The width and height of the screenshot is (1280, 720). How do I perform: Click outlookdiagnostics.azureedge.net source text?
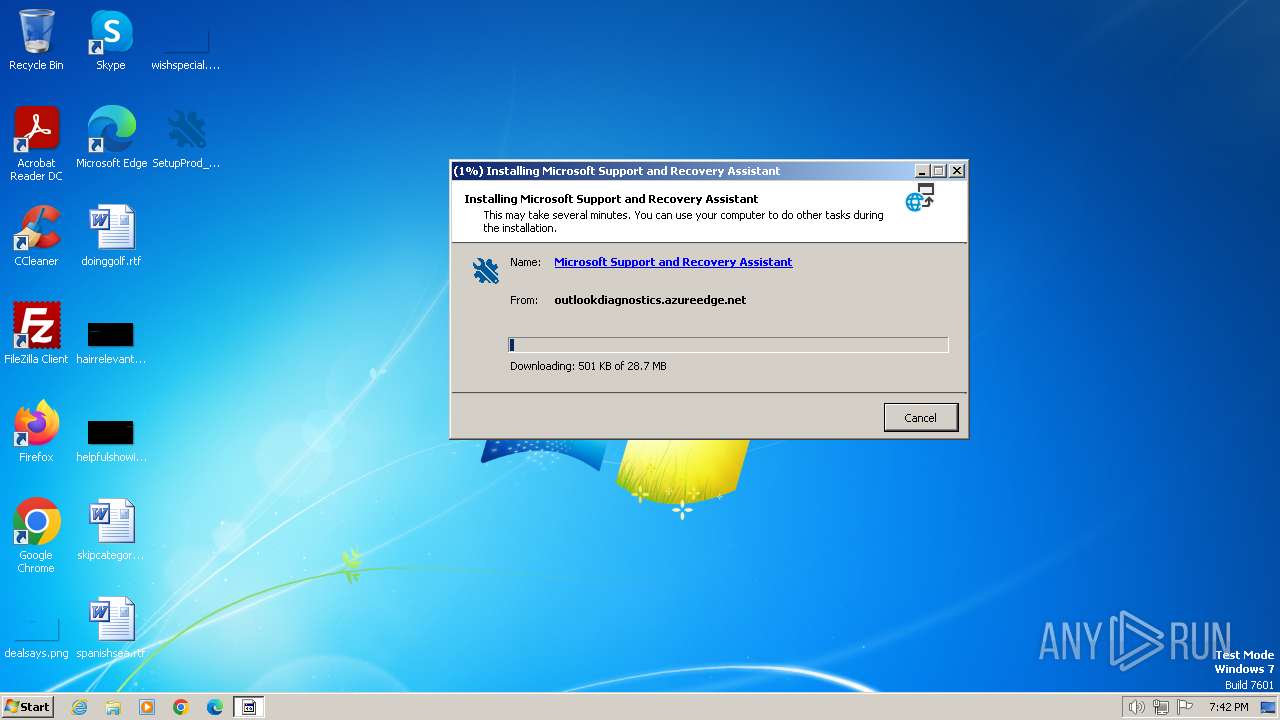point(650,300)
